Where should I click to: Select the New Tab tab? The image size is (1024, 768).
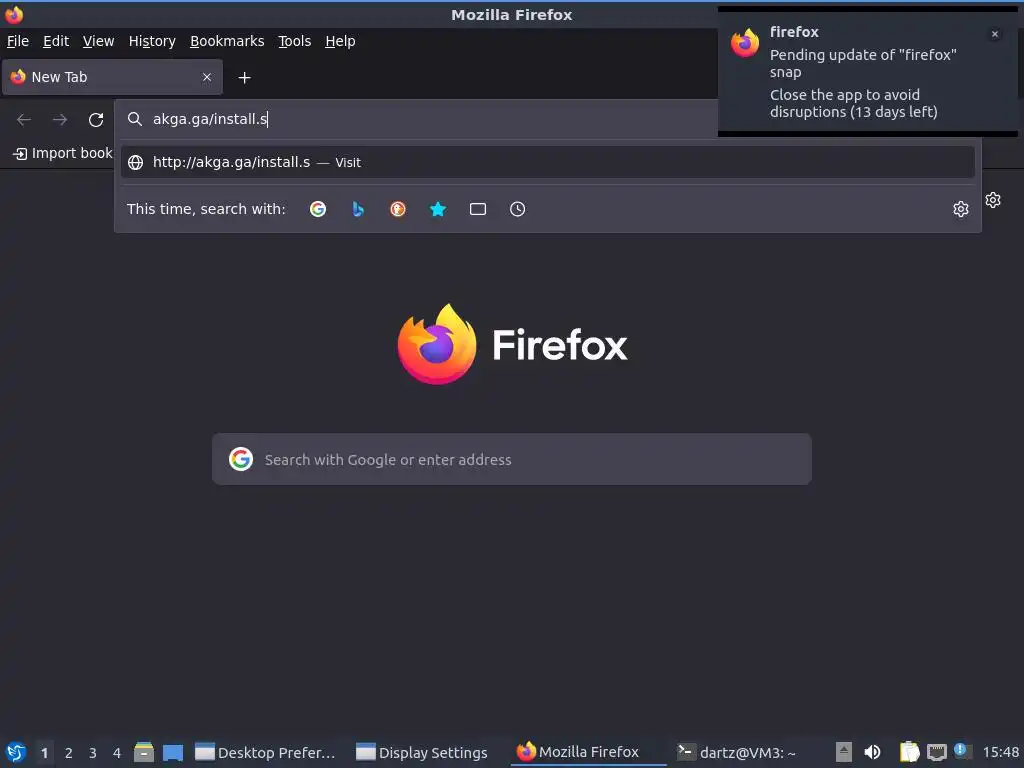(112, 77)
